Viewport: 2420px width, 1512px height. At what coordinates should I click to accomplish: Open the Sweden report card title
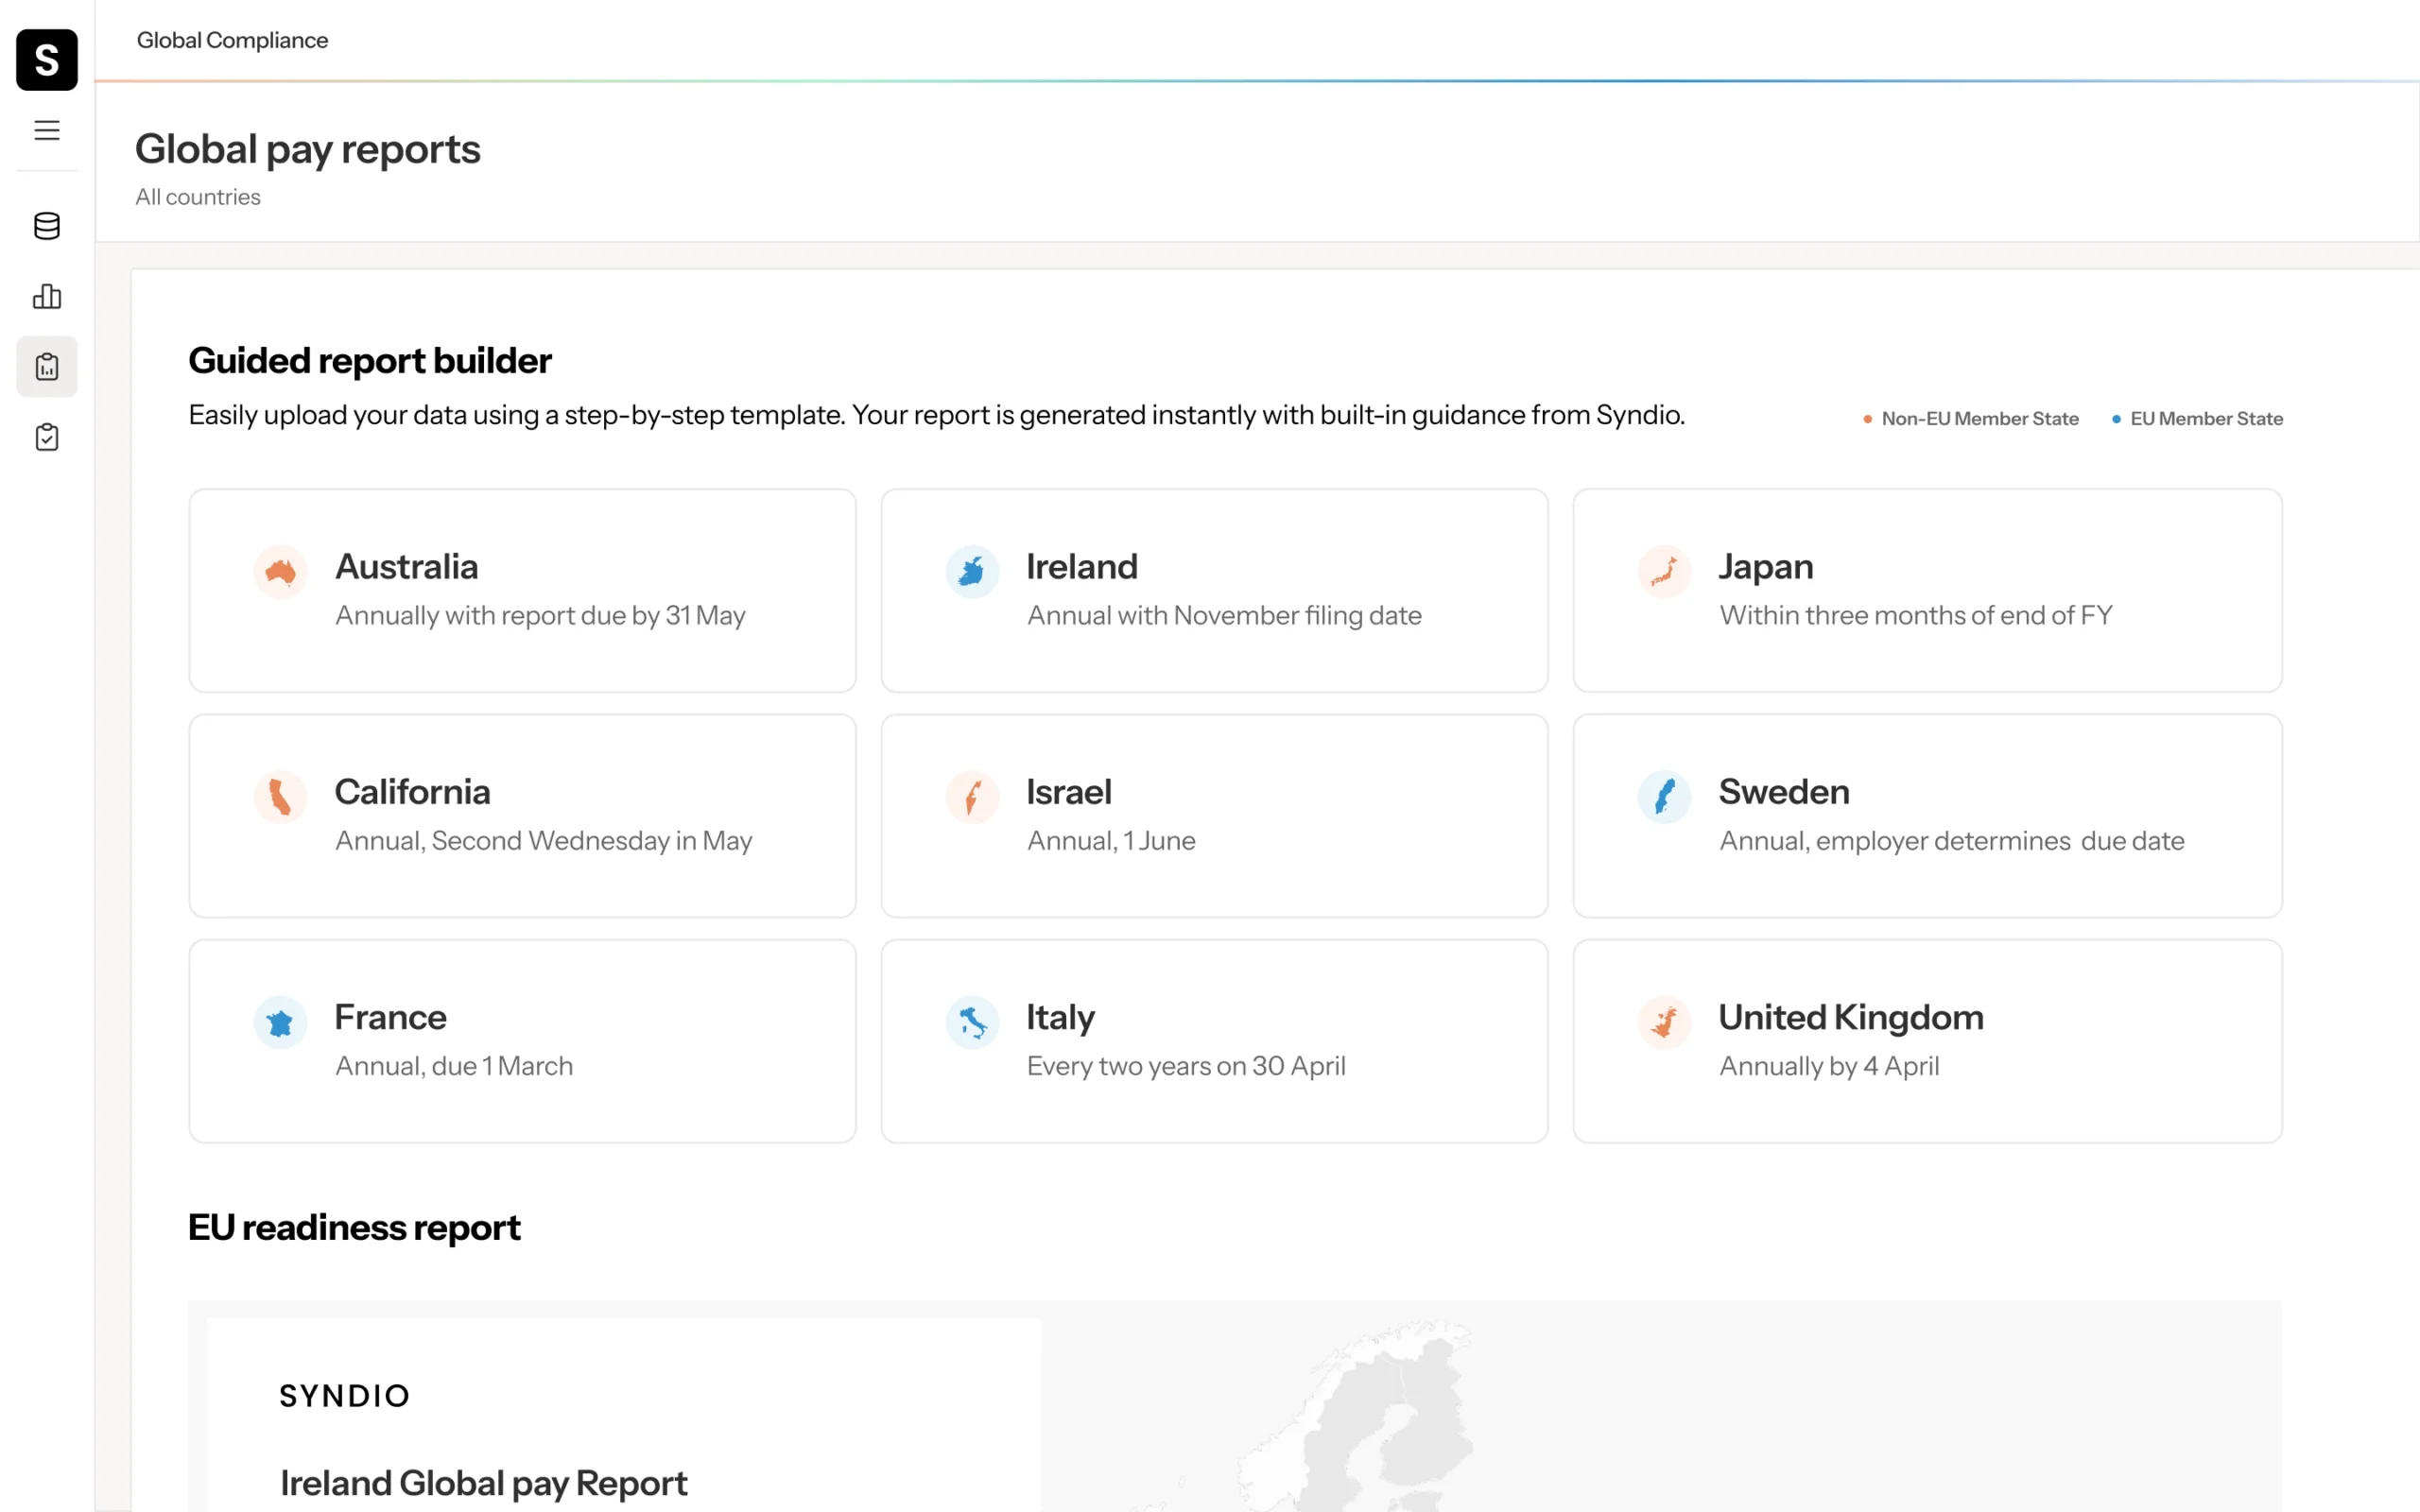pos(1785,792)
